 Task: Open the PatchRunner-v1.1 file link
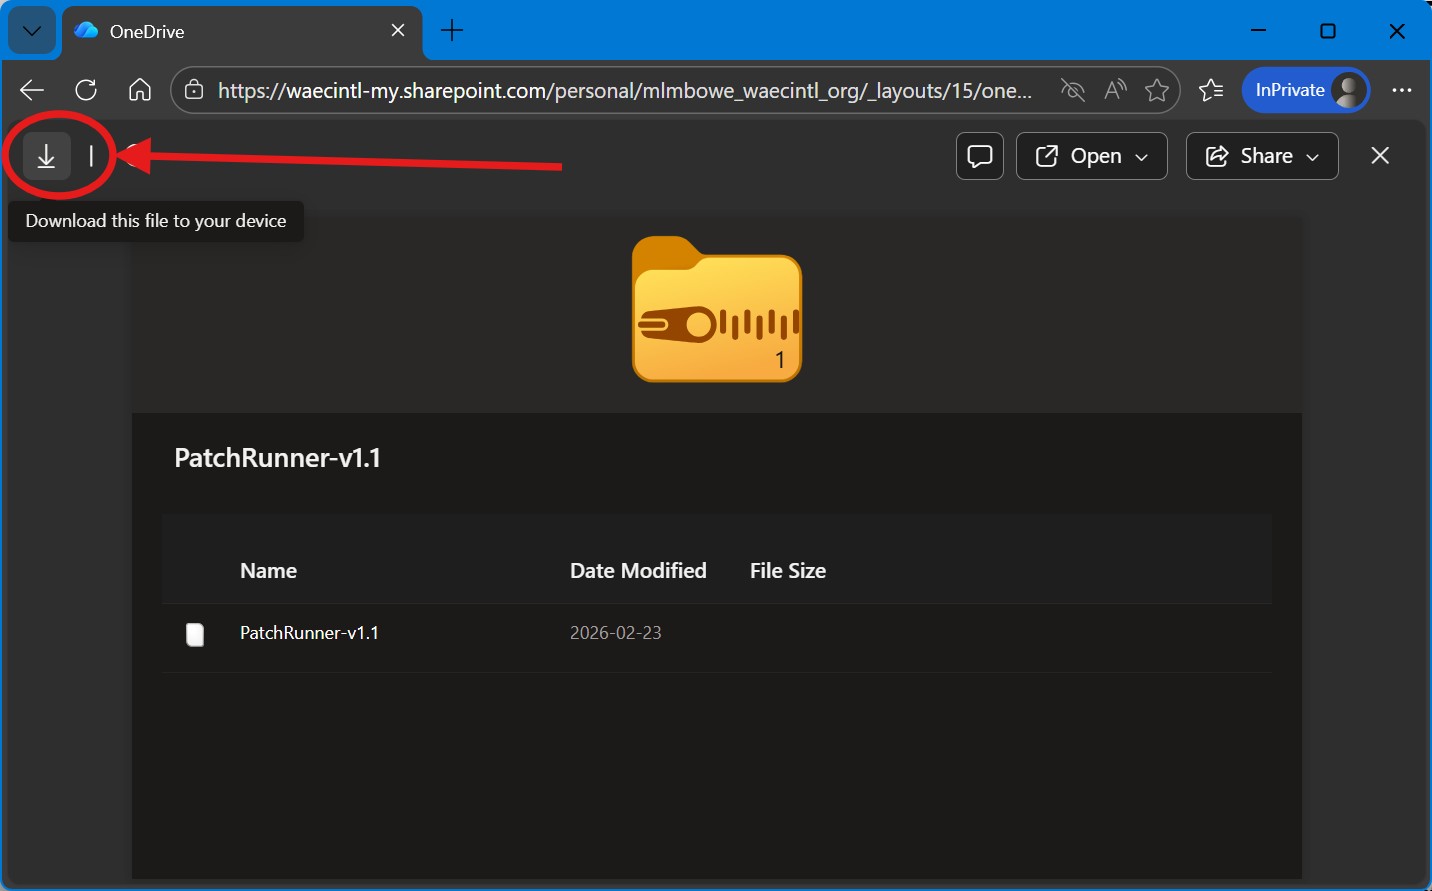(309, 632)
